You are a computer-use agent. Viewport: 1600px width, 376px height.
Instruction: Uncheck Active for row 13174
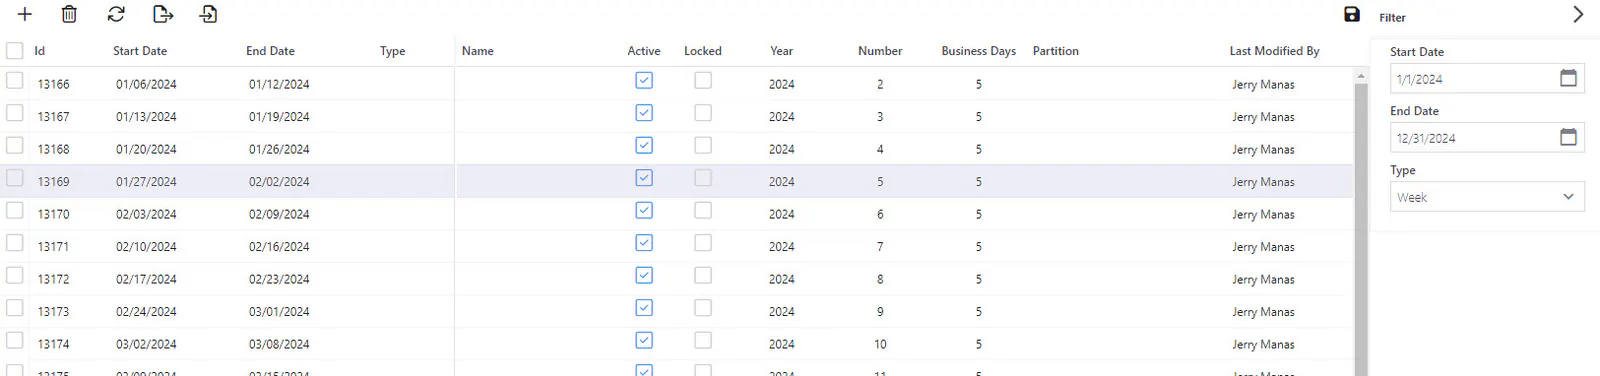644,340
